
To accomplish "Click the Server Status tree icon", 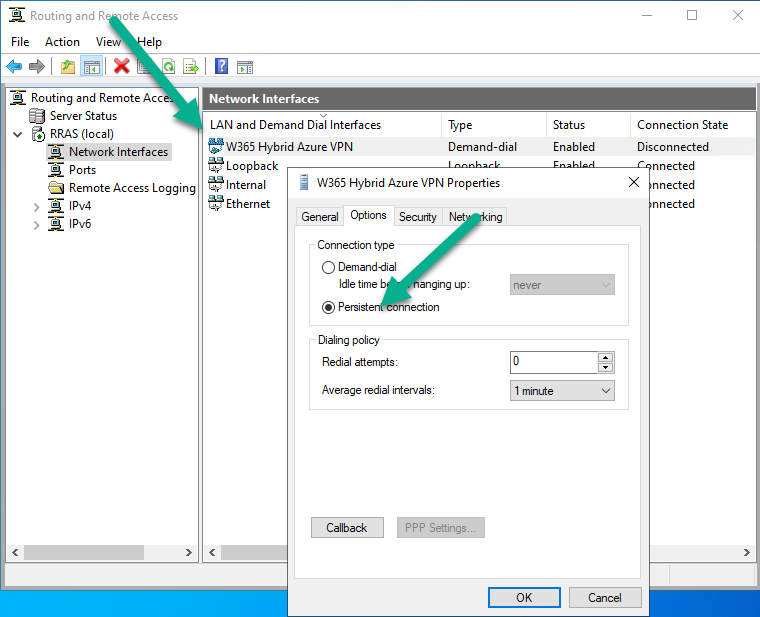I will 37,116.
